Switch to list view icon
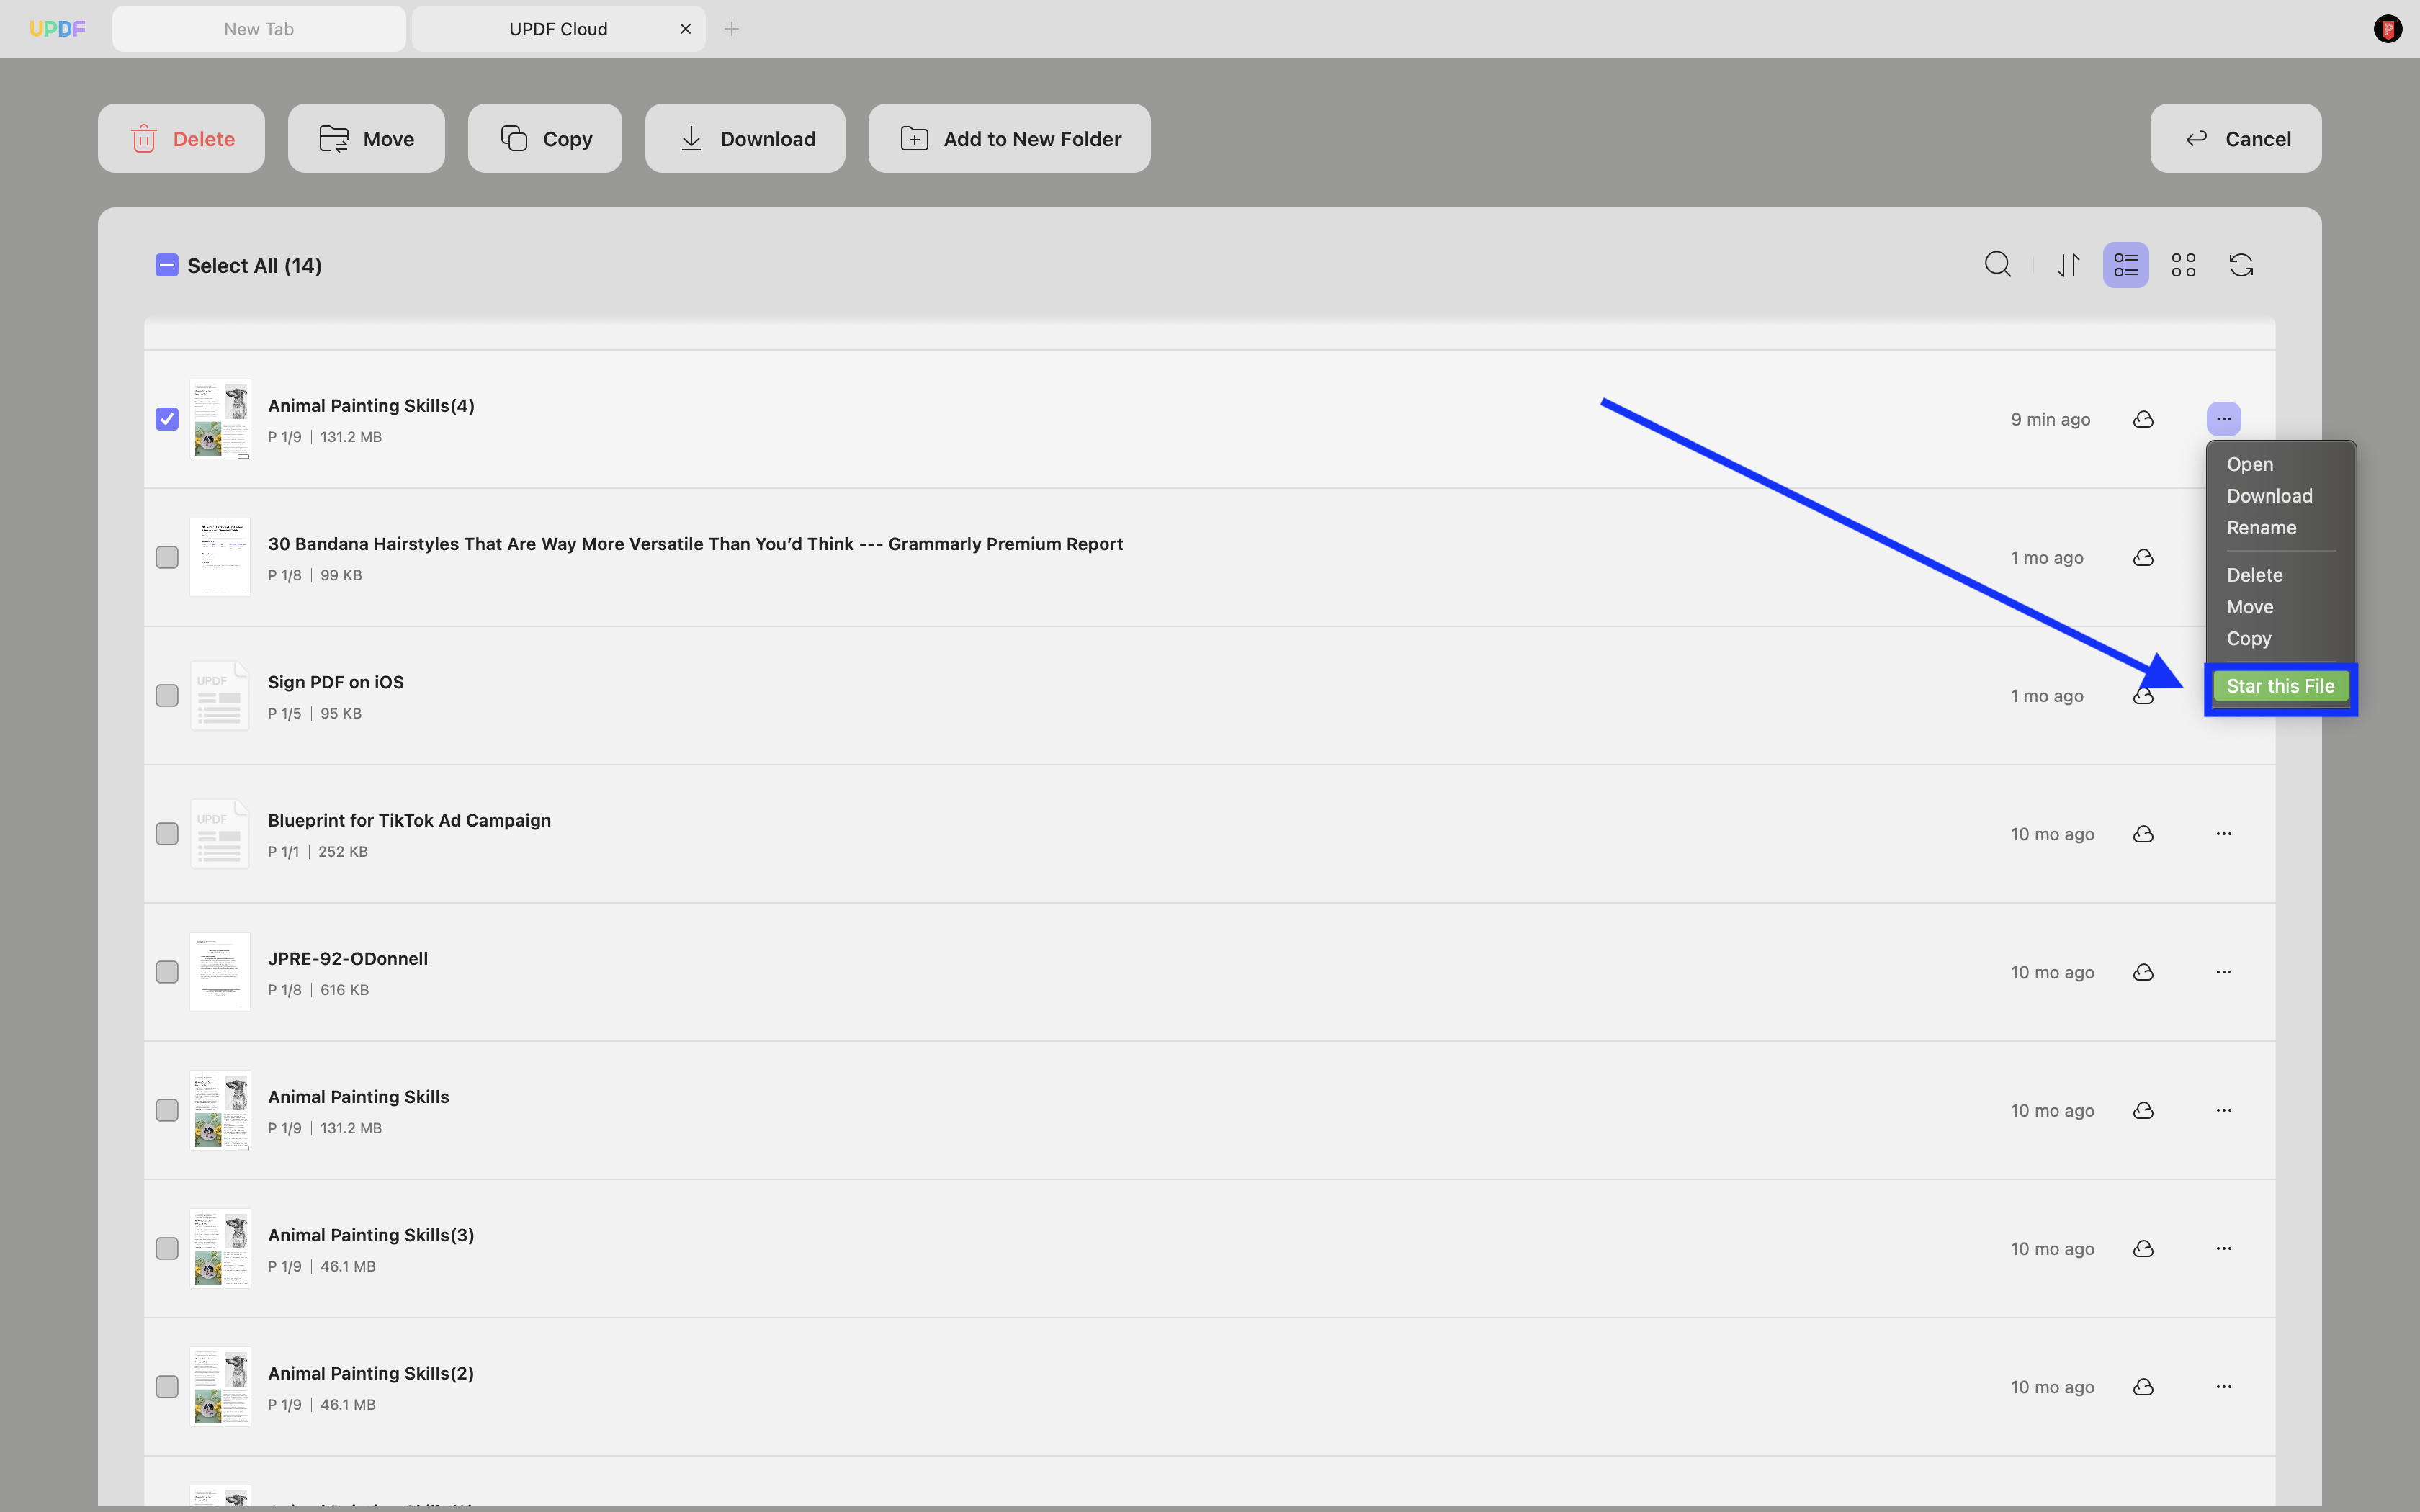Screen dimensions: 2420x1512 click(2125, 265)
